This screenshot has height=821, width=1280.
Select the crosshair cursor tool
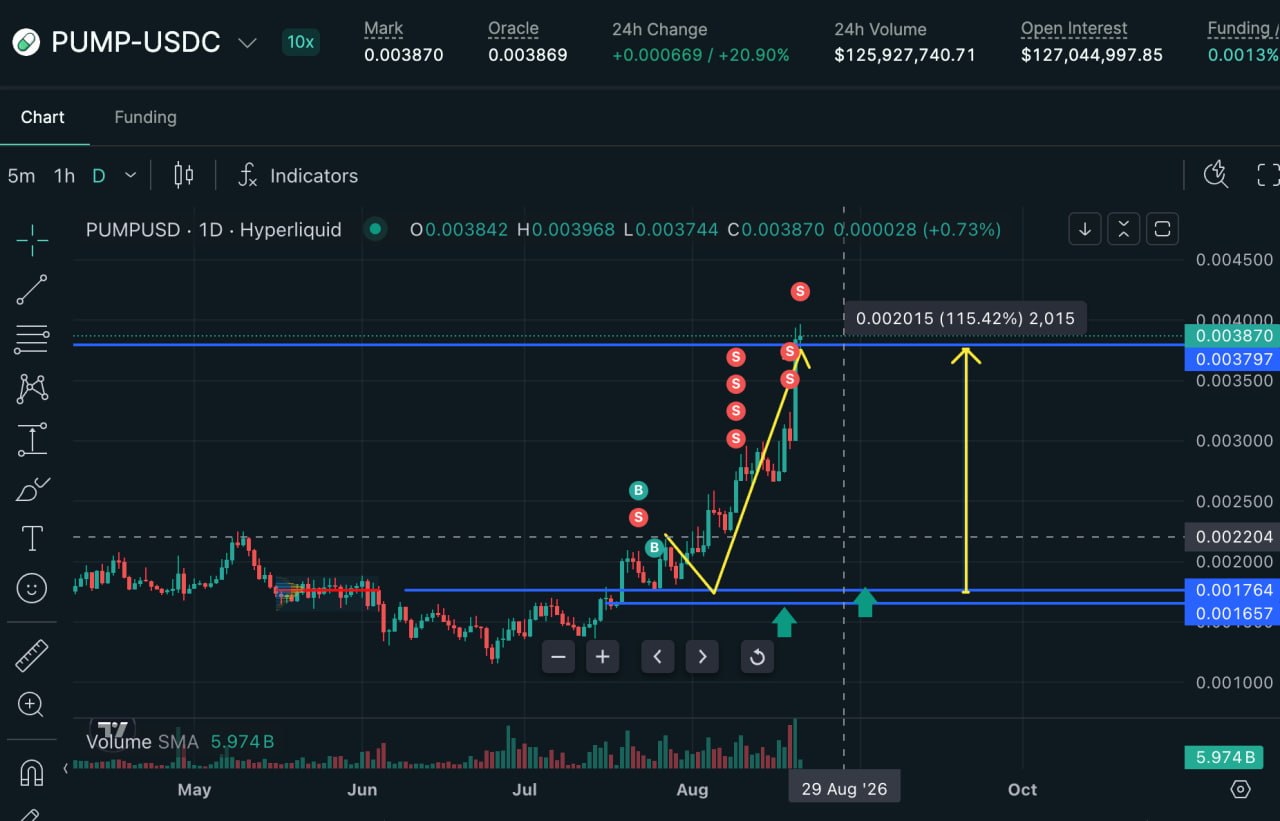coord(32,240)
